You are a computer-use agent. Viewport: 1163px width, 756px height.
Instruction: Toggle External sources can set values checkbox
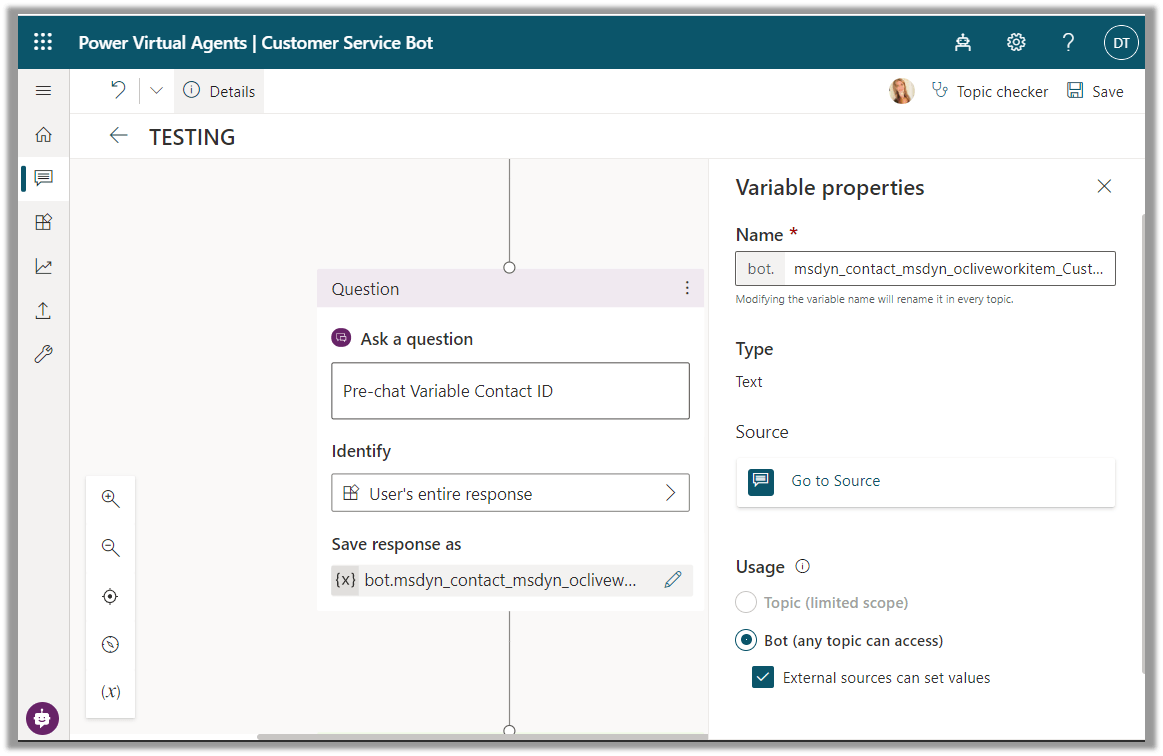click(762, 677)
